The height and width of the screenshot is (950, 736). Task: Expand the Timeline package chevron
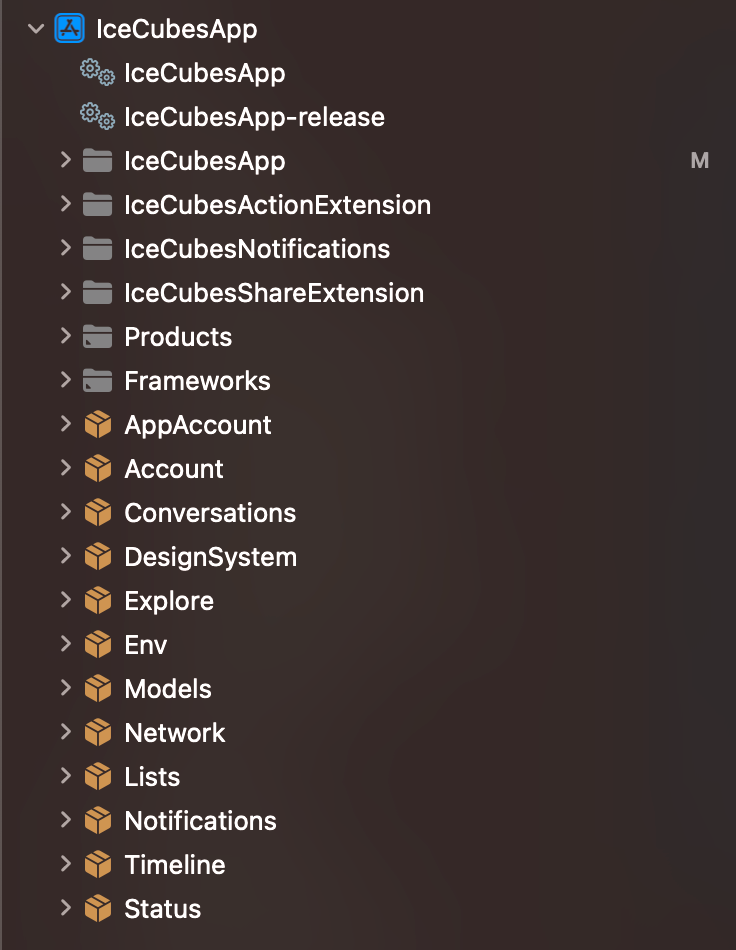tap(65, 865)
